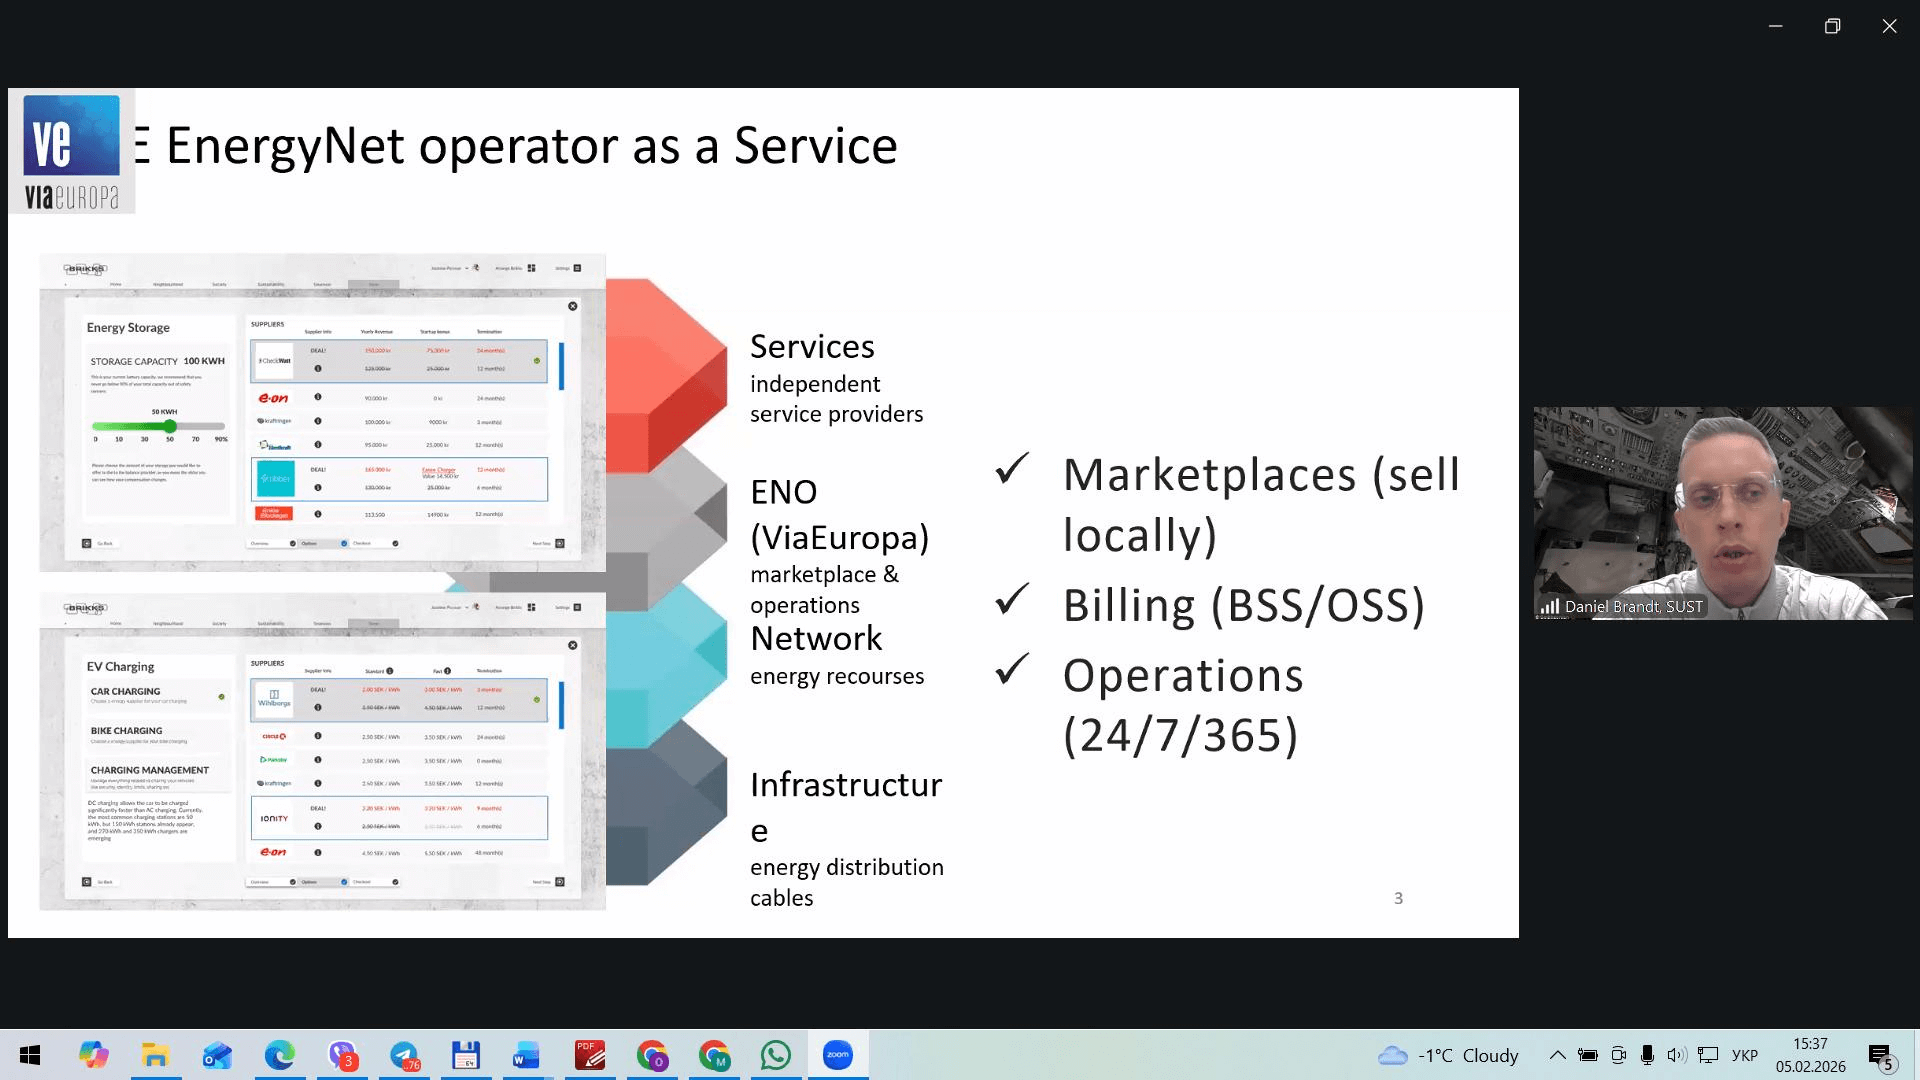Open the Copilot taskbar icon

(93, 1055)
